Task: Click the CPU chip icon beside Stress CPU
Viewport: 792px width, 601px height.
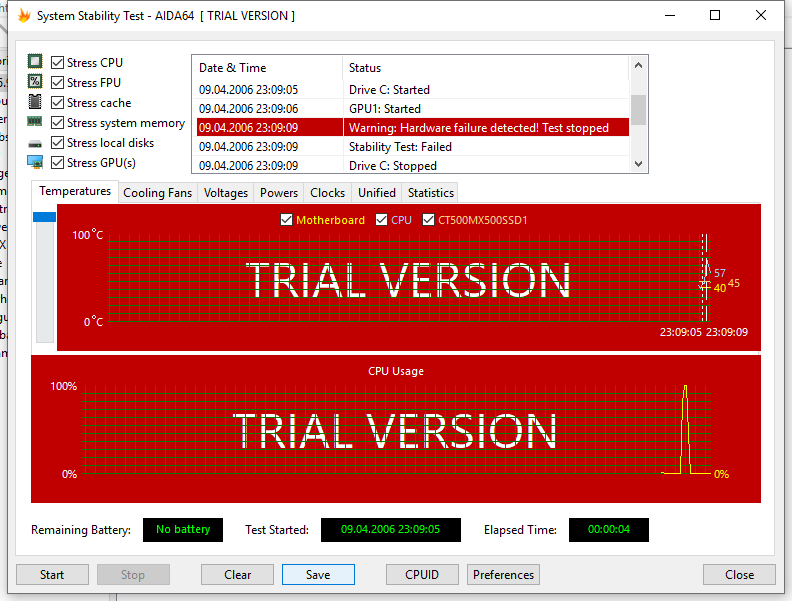Action: pos(35,62)
